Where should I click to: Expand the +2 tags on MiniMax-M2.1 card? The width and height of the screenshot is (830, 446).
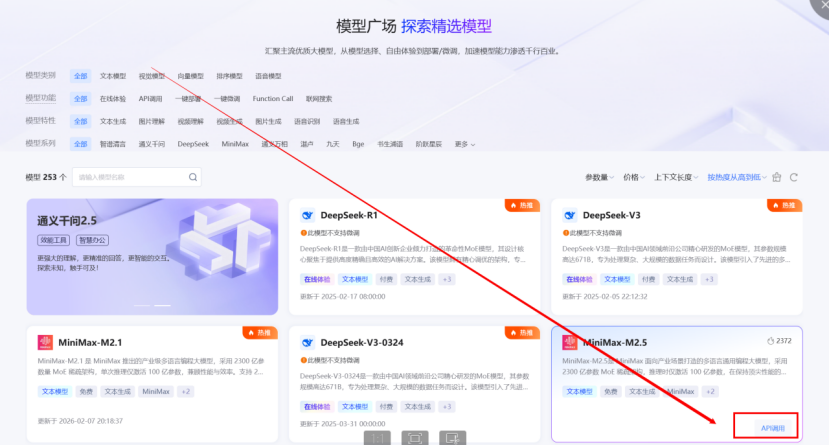185,392
